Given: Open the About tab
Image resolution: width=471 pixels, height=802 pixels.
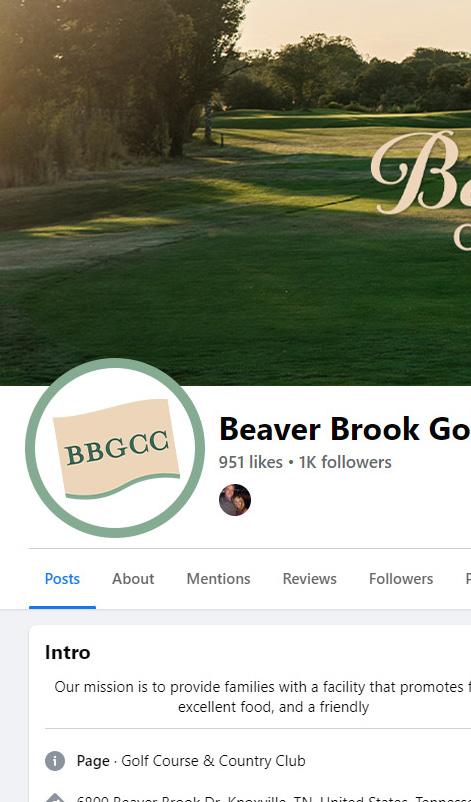Looking at the screenshot, I should 133,578.
